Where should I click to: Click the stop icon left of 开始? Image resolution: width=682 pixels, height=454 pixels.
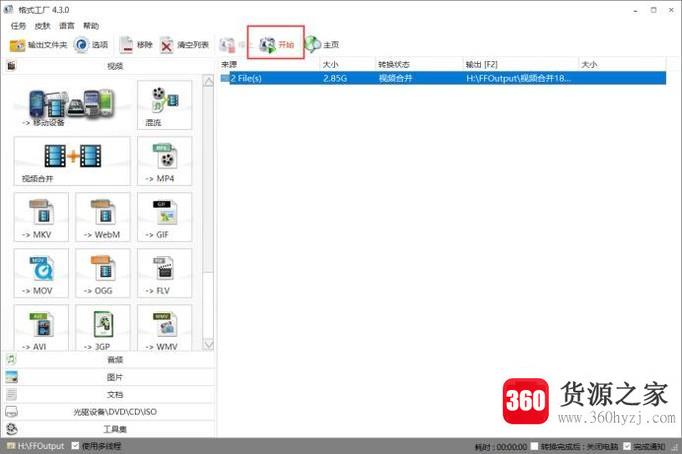tap(227, 45)
